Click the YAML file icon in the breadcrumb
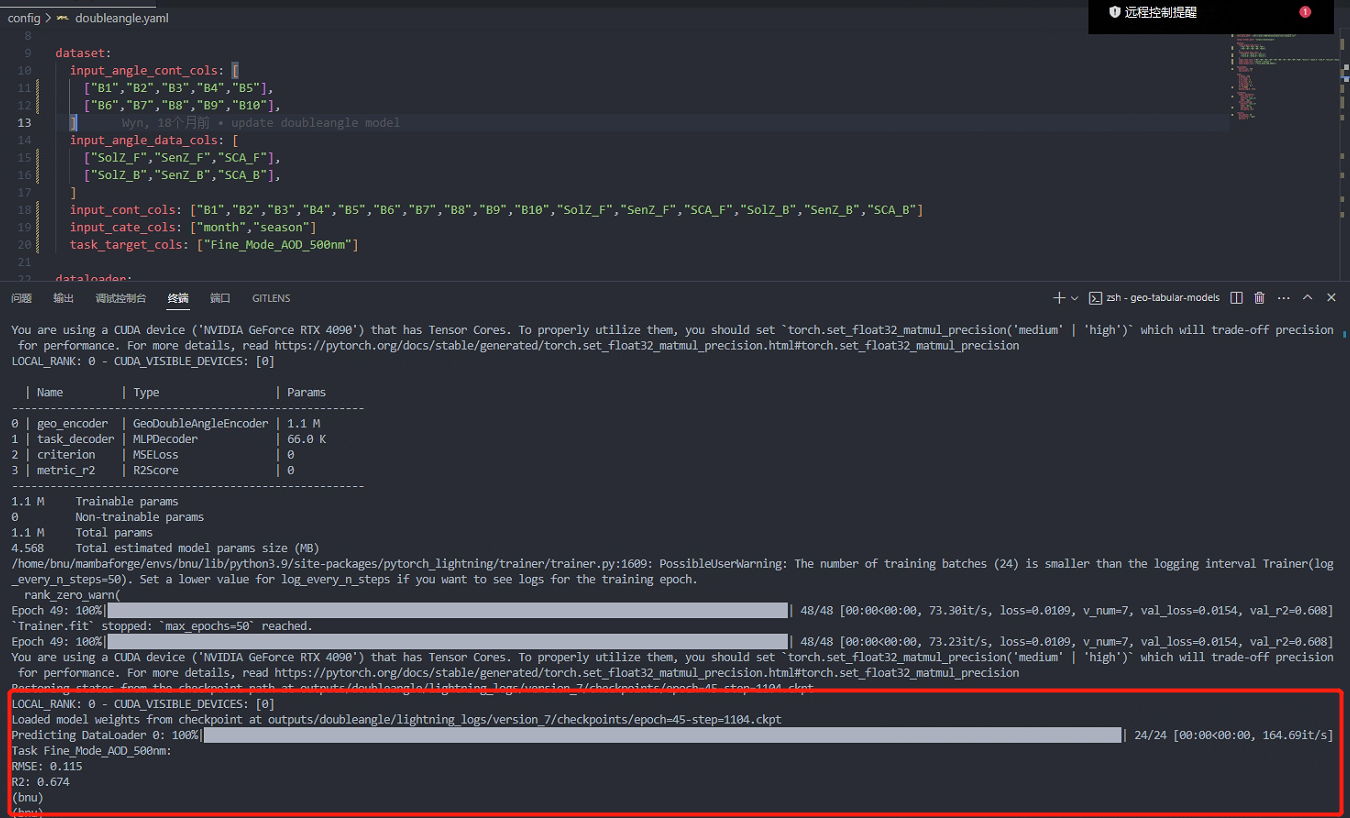This screenshot has height=818, width=1350. [x=63, y=18]
